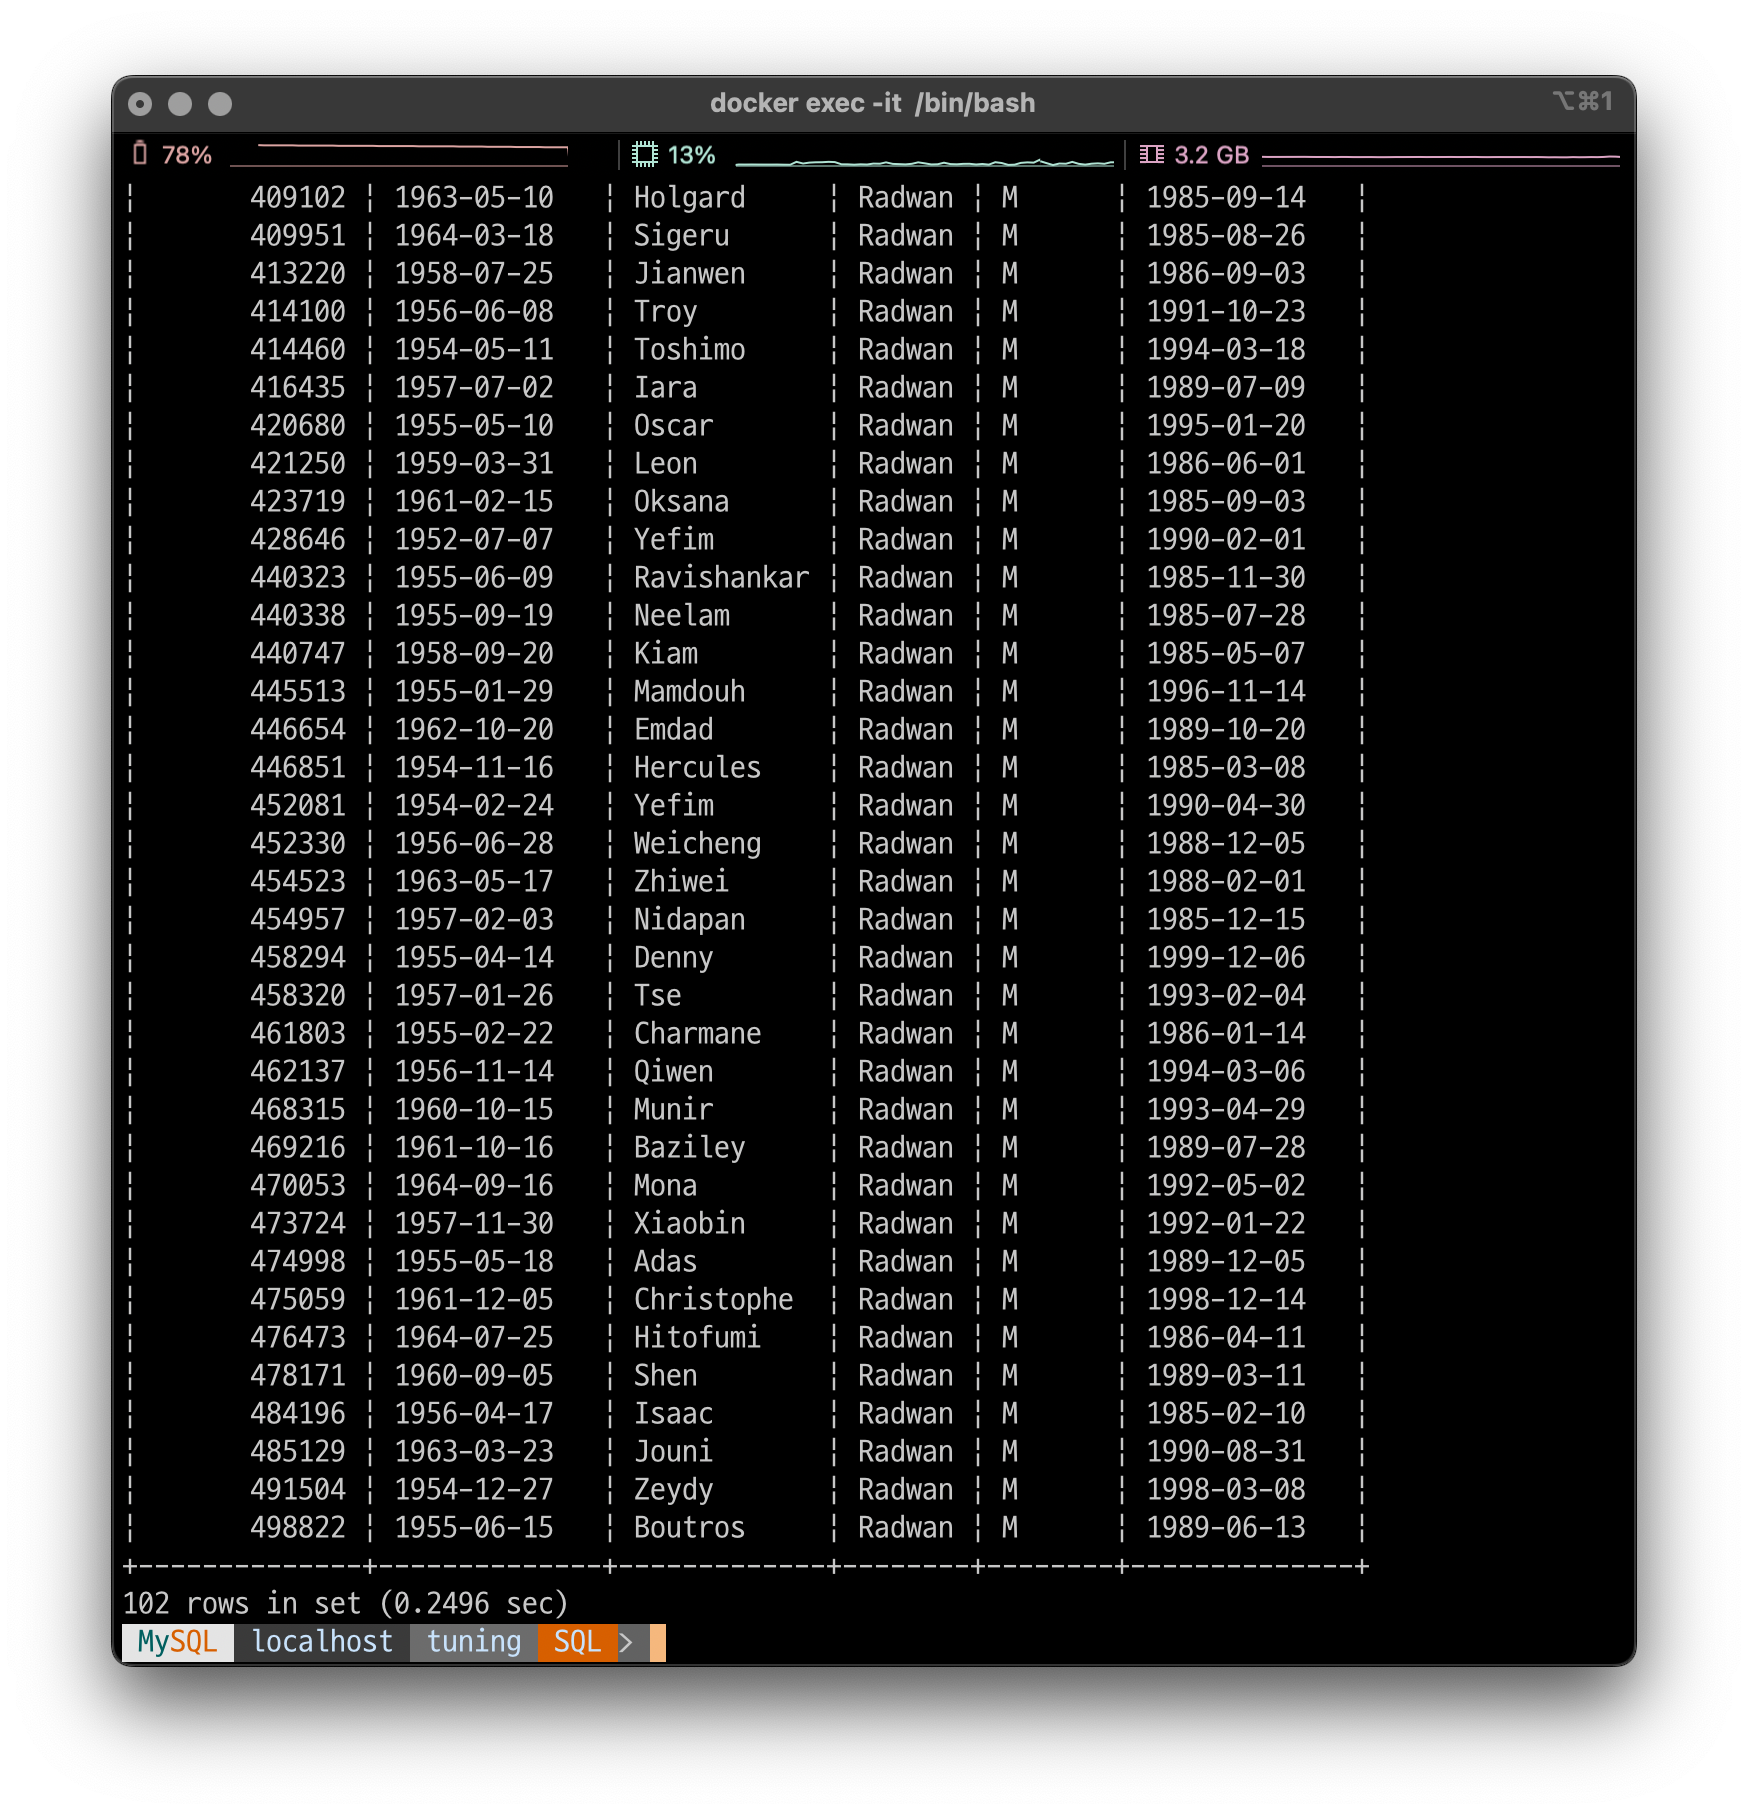
Task: Click first name Weicheng
Action: [x=697, y=844]
